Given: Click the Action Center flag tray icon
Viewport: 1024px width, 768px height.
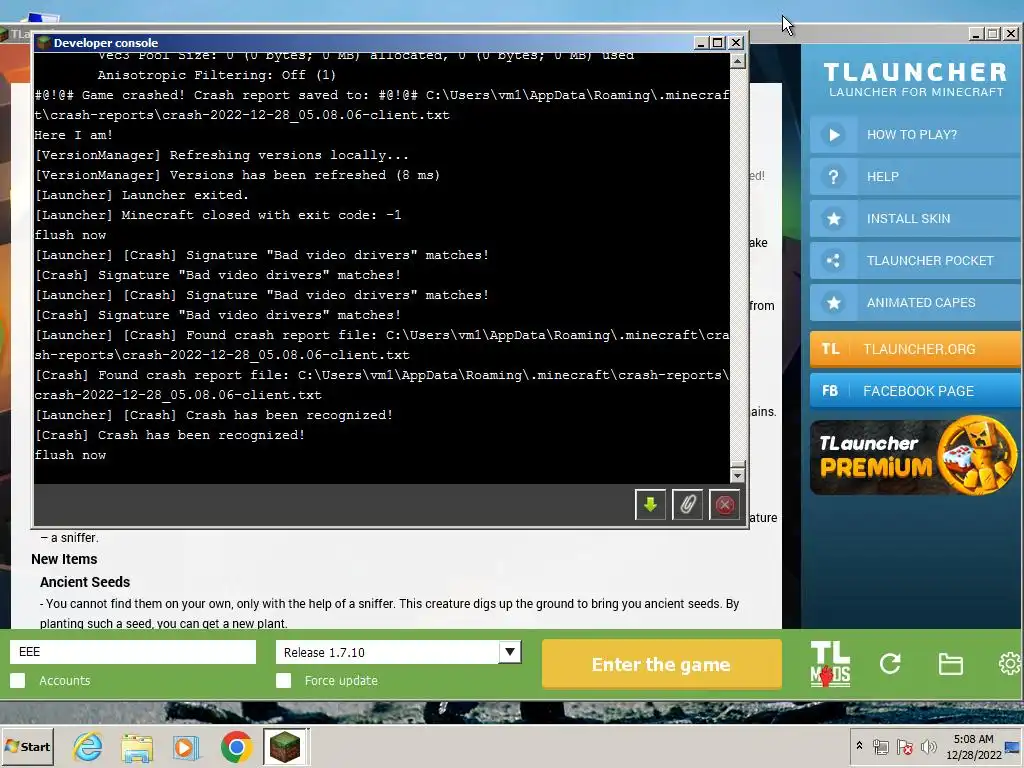Looking at the screenshot, I should point(904,746).
